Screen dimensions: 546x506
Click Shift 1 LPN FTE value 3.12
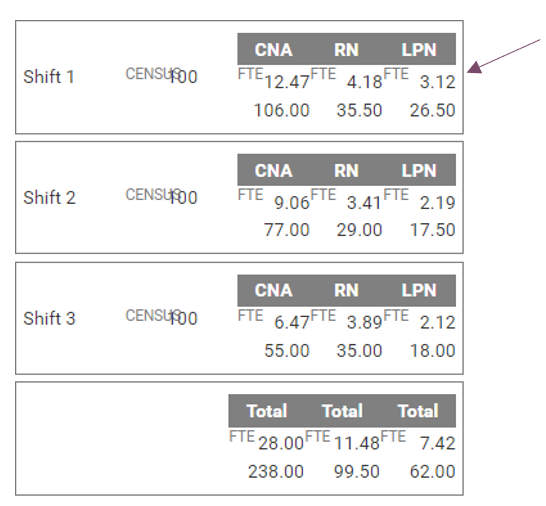[x=438, y=82]
